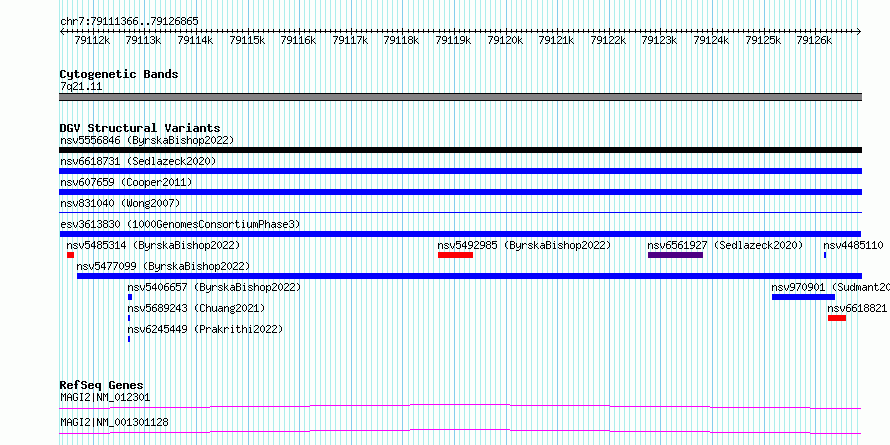Click the red nsv6618821 variant bar
Image resolution: width=890 pixels, height=445 pixels.
pyautogui.click(x=837, y=318)
